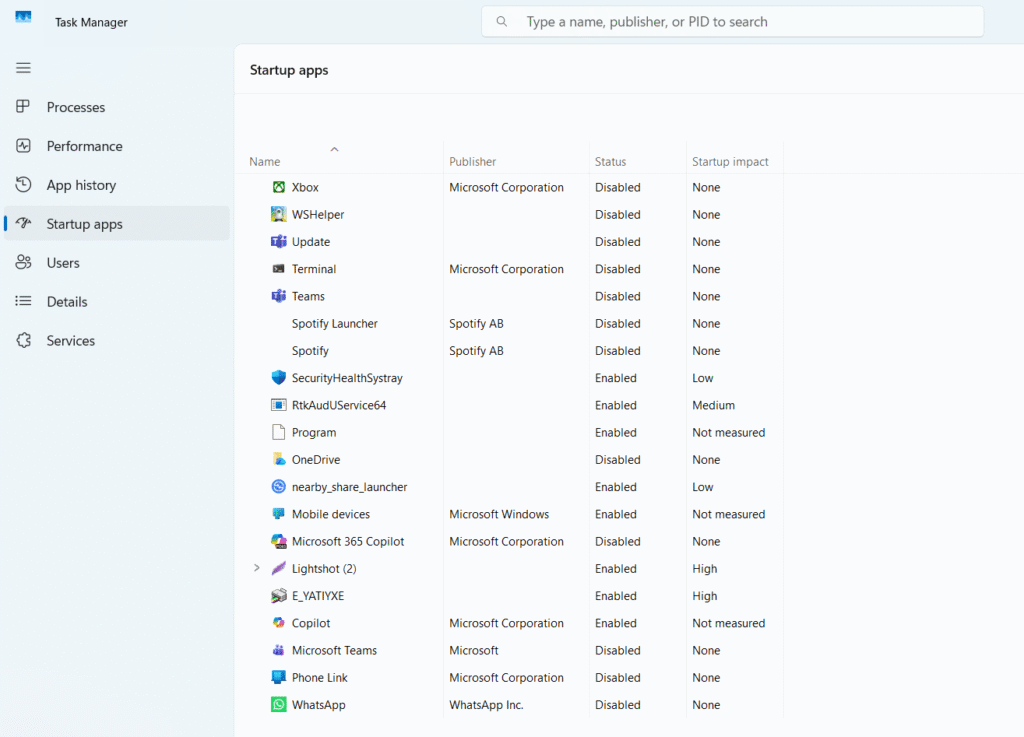Open the Performance page

tap(117, 146)
